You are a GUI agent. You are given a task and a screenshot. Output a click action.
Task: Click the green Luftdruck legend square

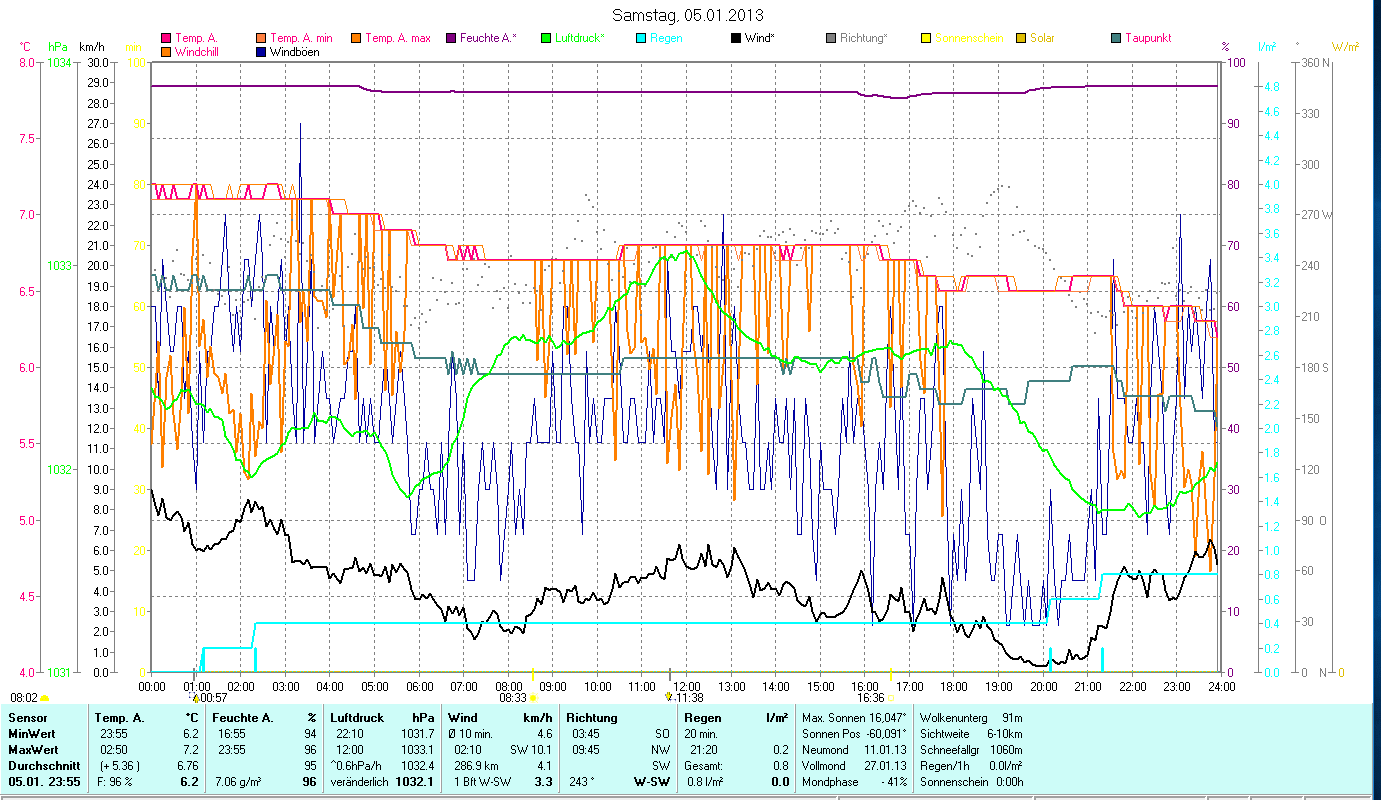click(546, 39)
